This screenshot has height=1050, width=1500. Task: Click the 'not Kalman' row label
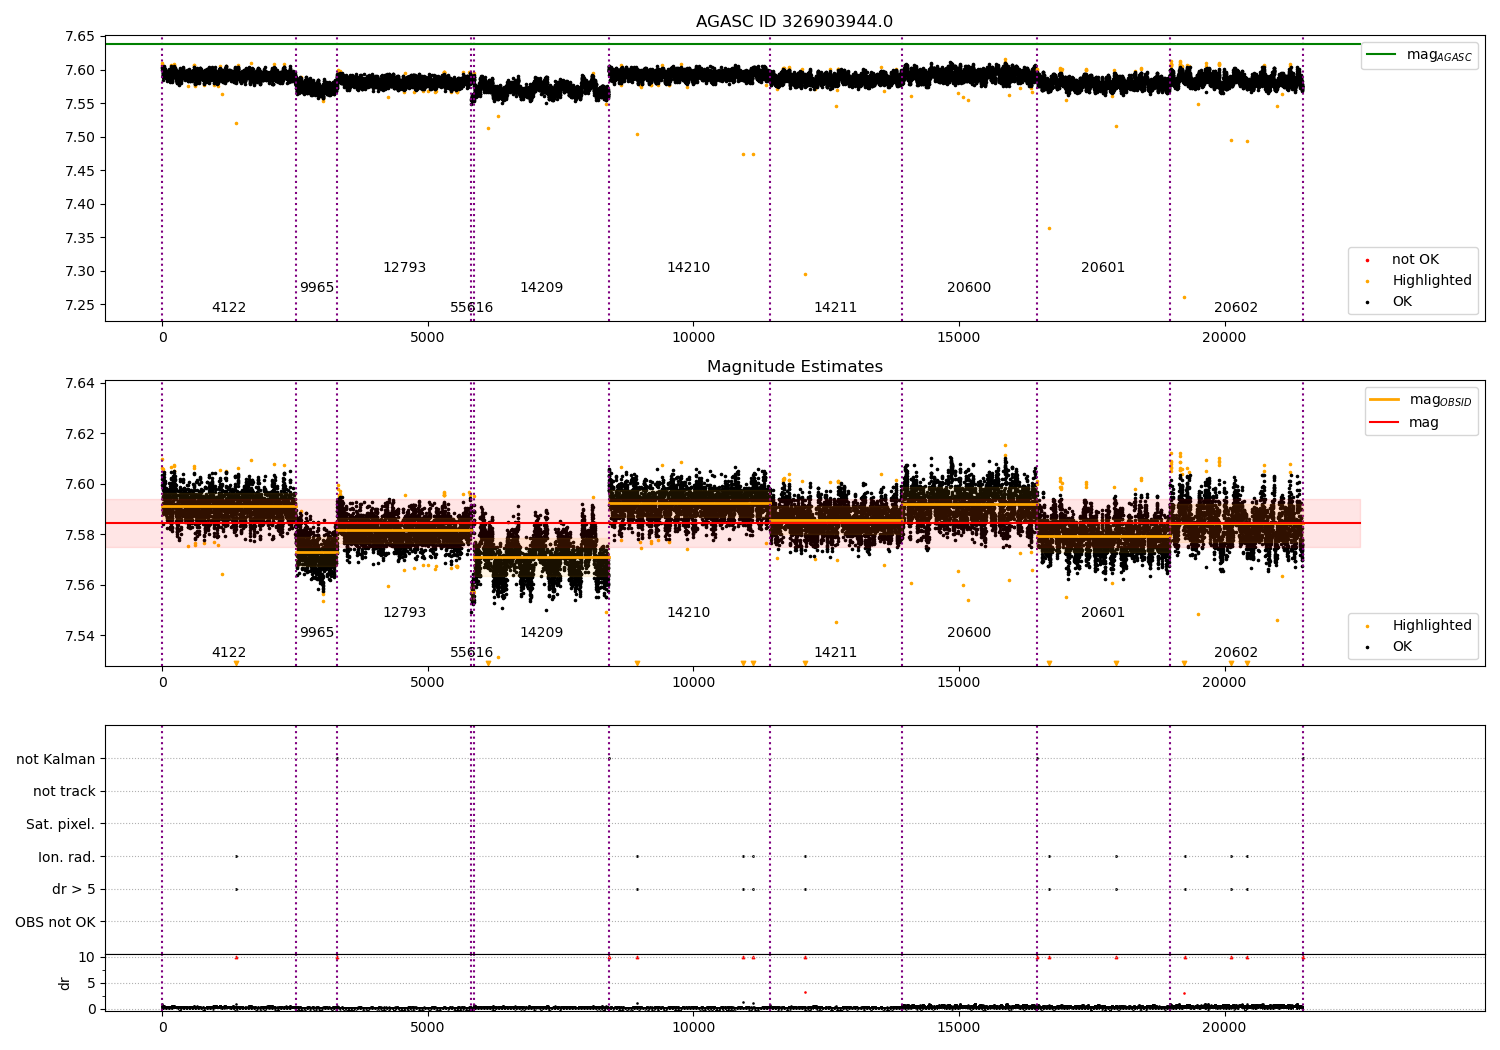point(56,759)
